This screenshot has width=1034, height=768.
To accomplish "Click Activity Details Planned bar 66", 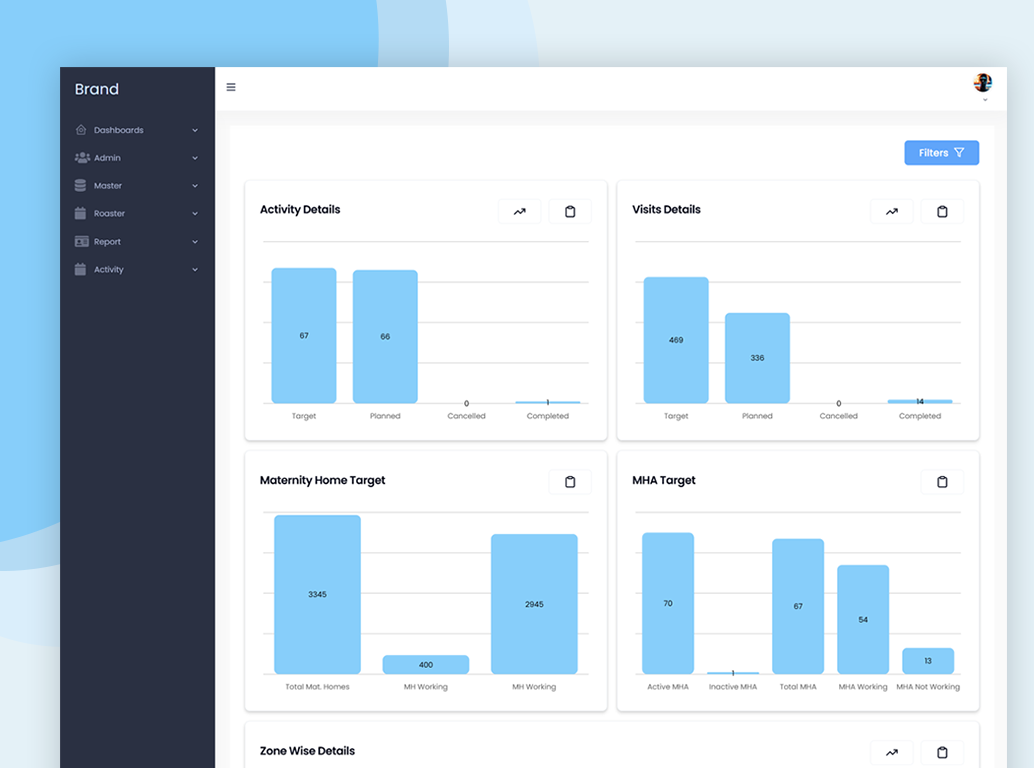I will point(385,336).
